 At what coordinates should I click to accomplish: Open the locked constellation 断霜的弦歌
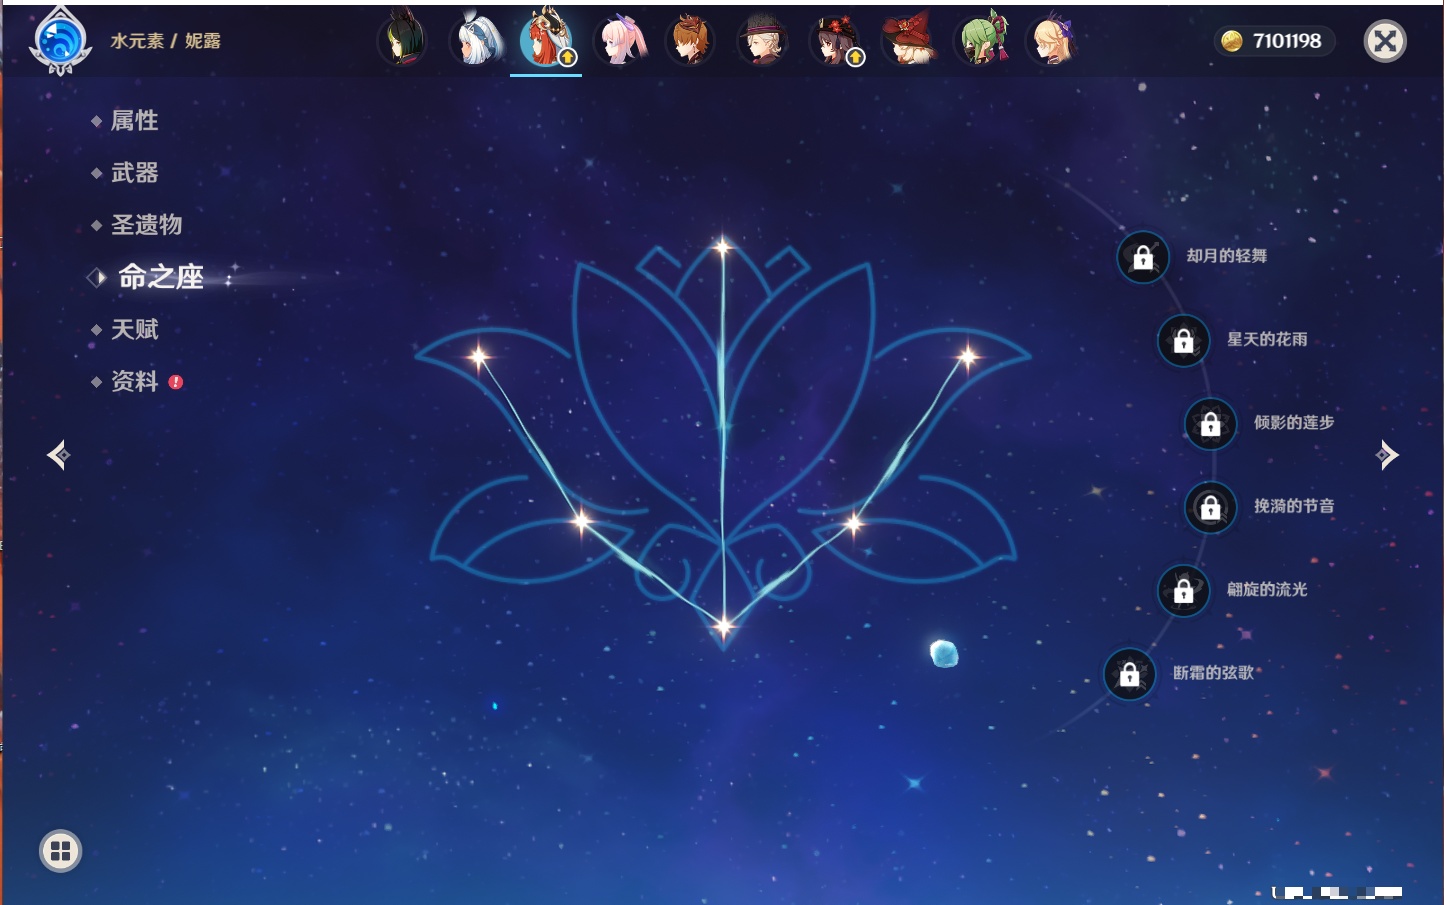(x=1129, y=674)
